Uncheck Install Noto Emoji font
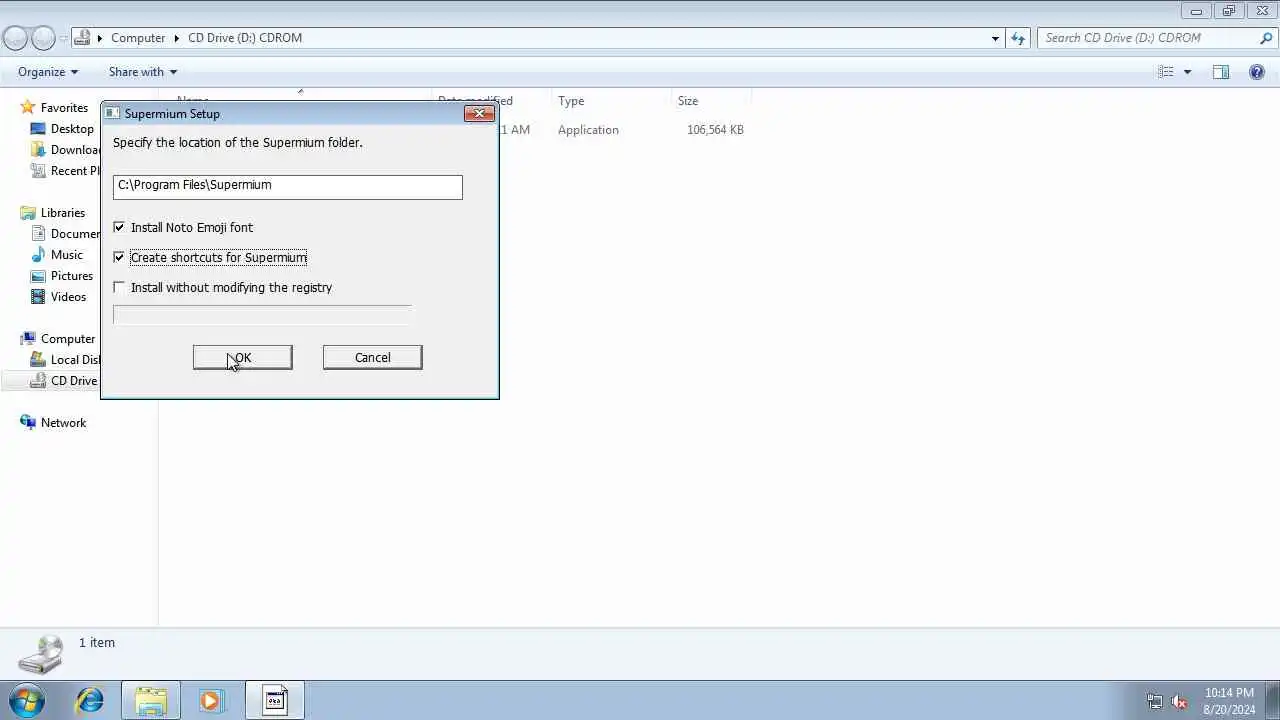 point(119,227)
